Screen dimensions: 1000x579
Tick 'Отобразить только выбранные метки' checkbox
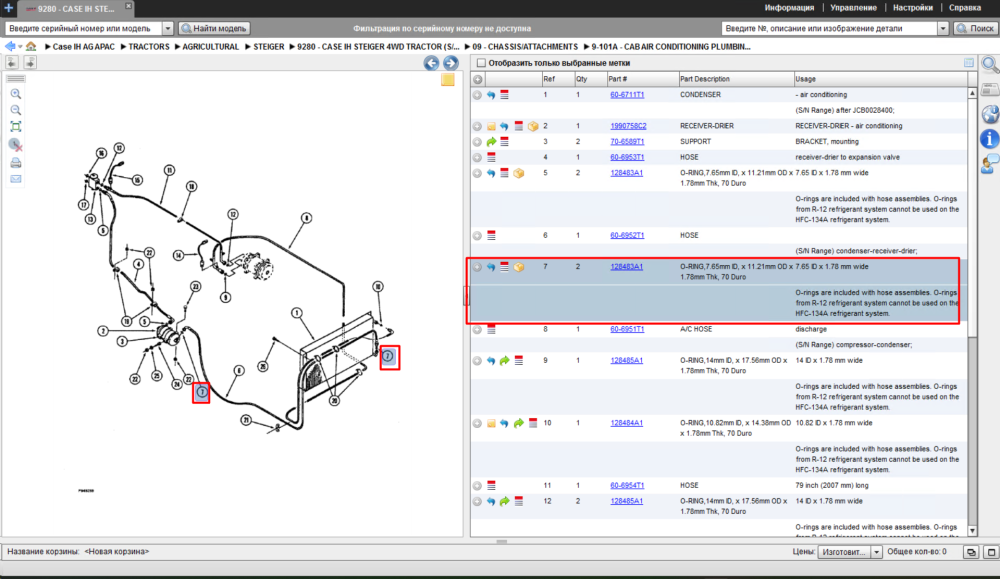click(482, 63)
